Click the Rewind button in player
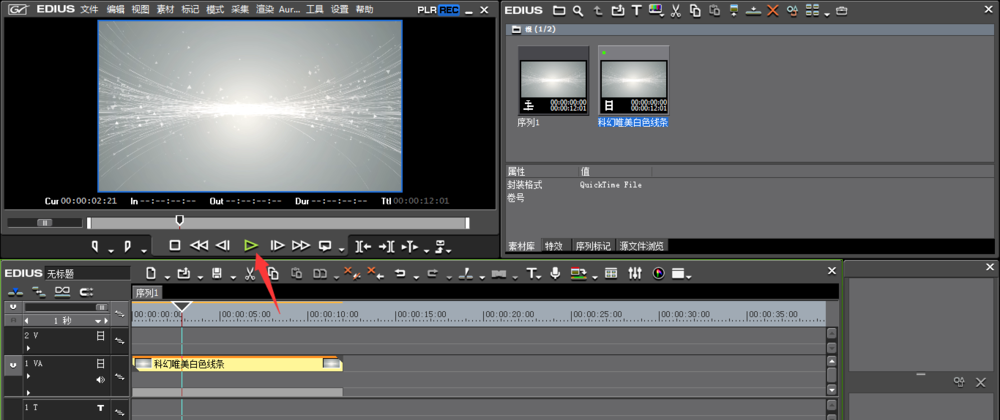 click(199, 245)
